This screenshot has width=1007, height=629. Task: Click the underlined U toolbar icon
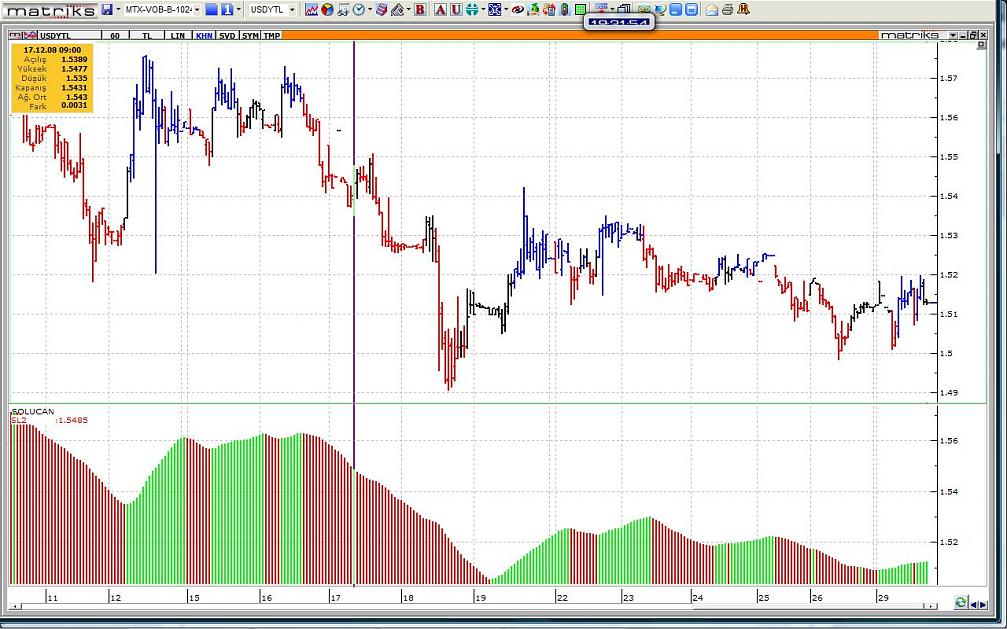click(x=456, y=9)
